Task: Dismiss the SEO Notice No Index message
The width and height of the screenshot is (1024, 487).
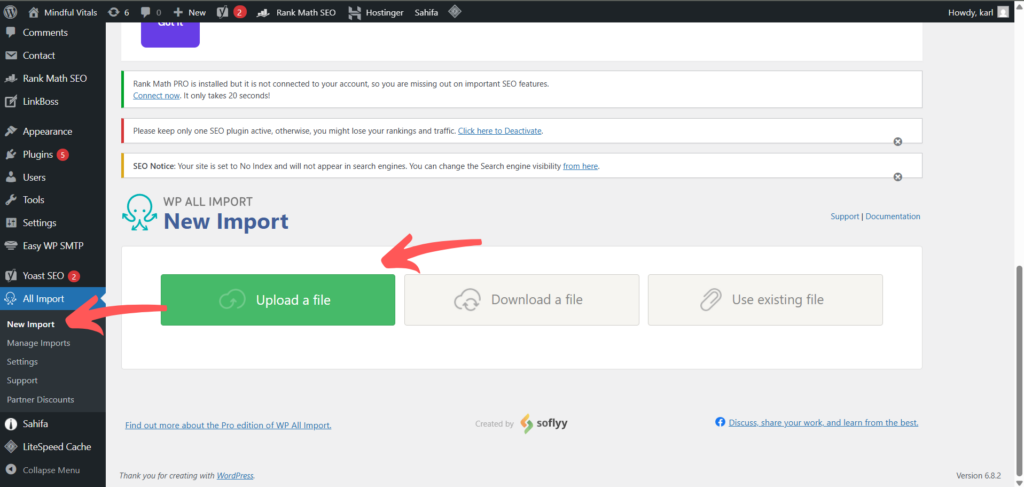Action: coord(897,177)
